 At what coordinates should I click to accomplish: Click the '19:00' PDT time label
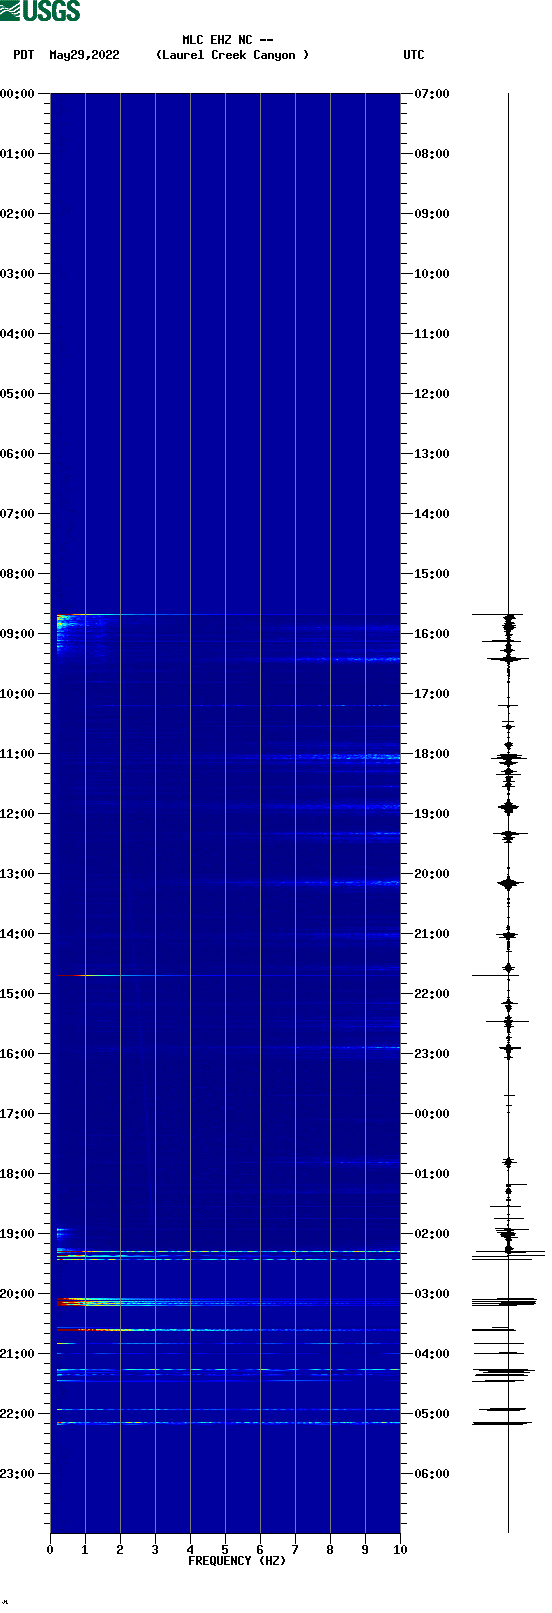coord(18,1234)
